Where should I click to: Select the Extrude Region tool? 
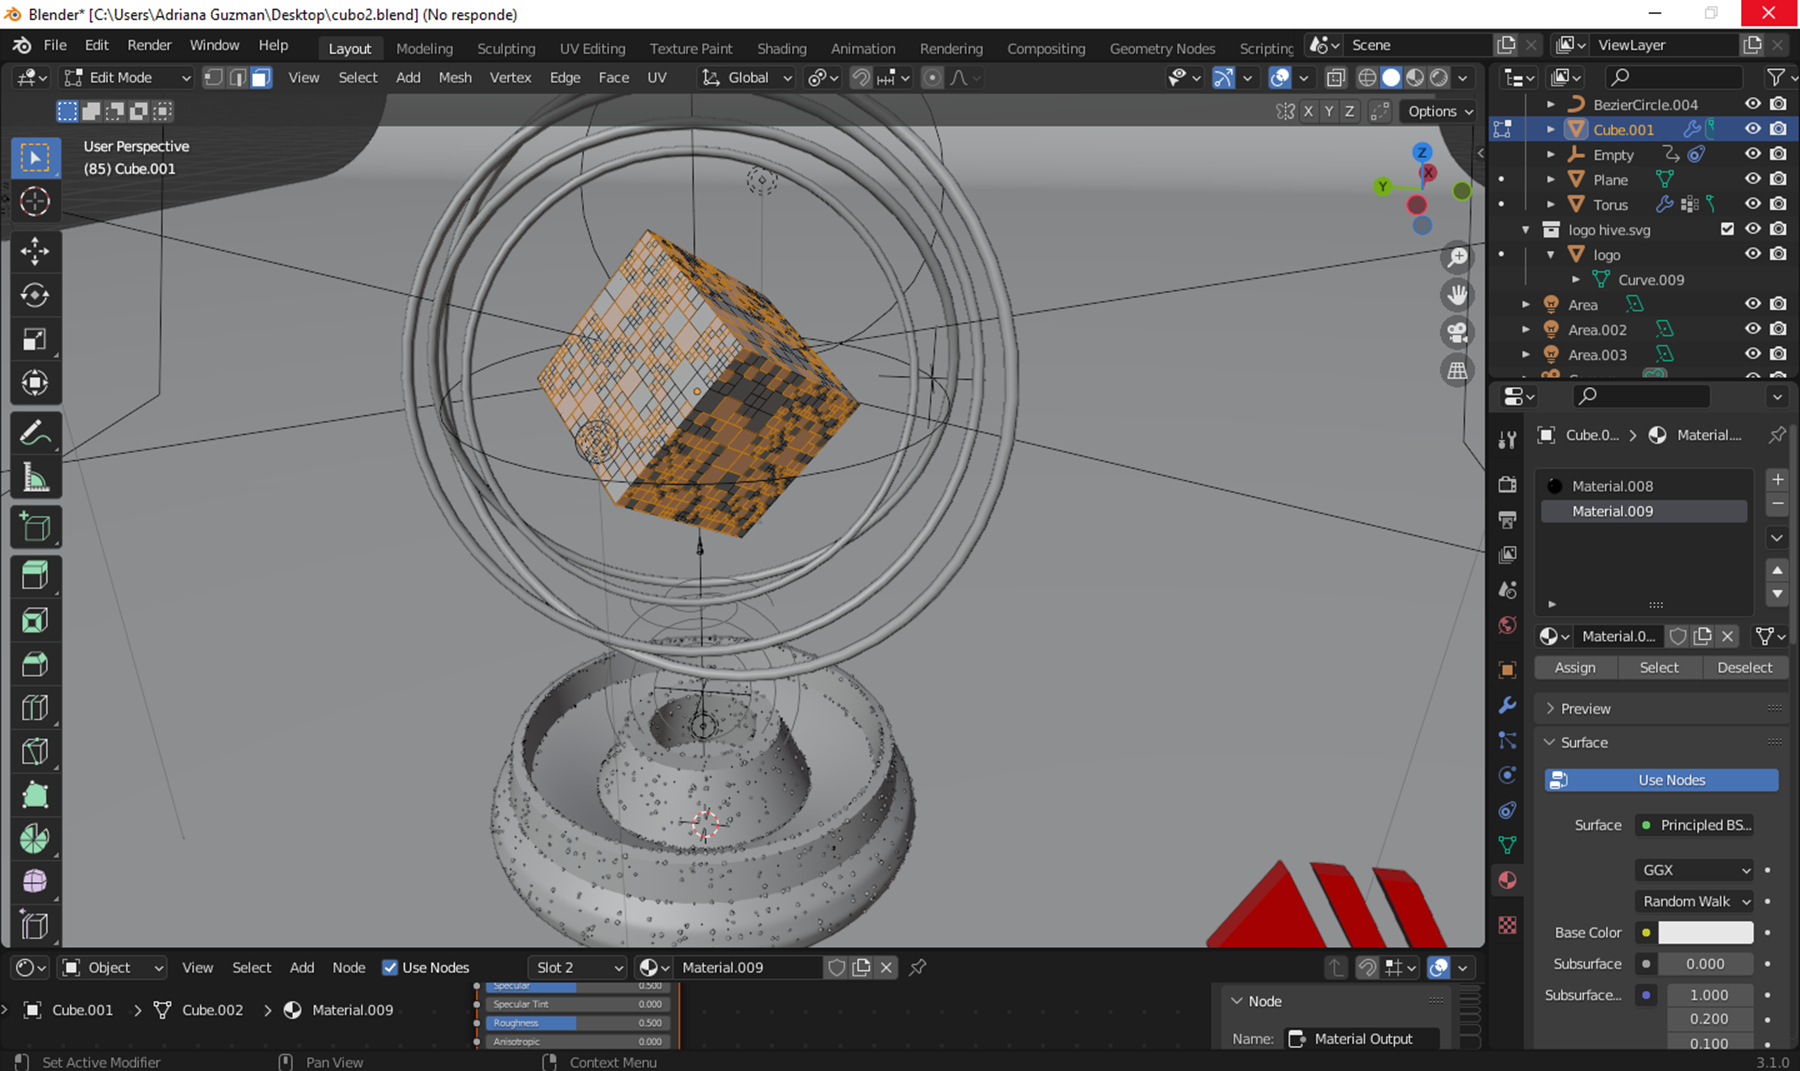point(35,576)
